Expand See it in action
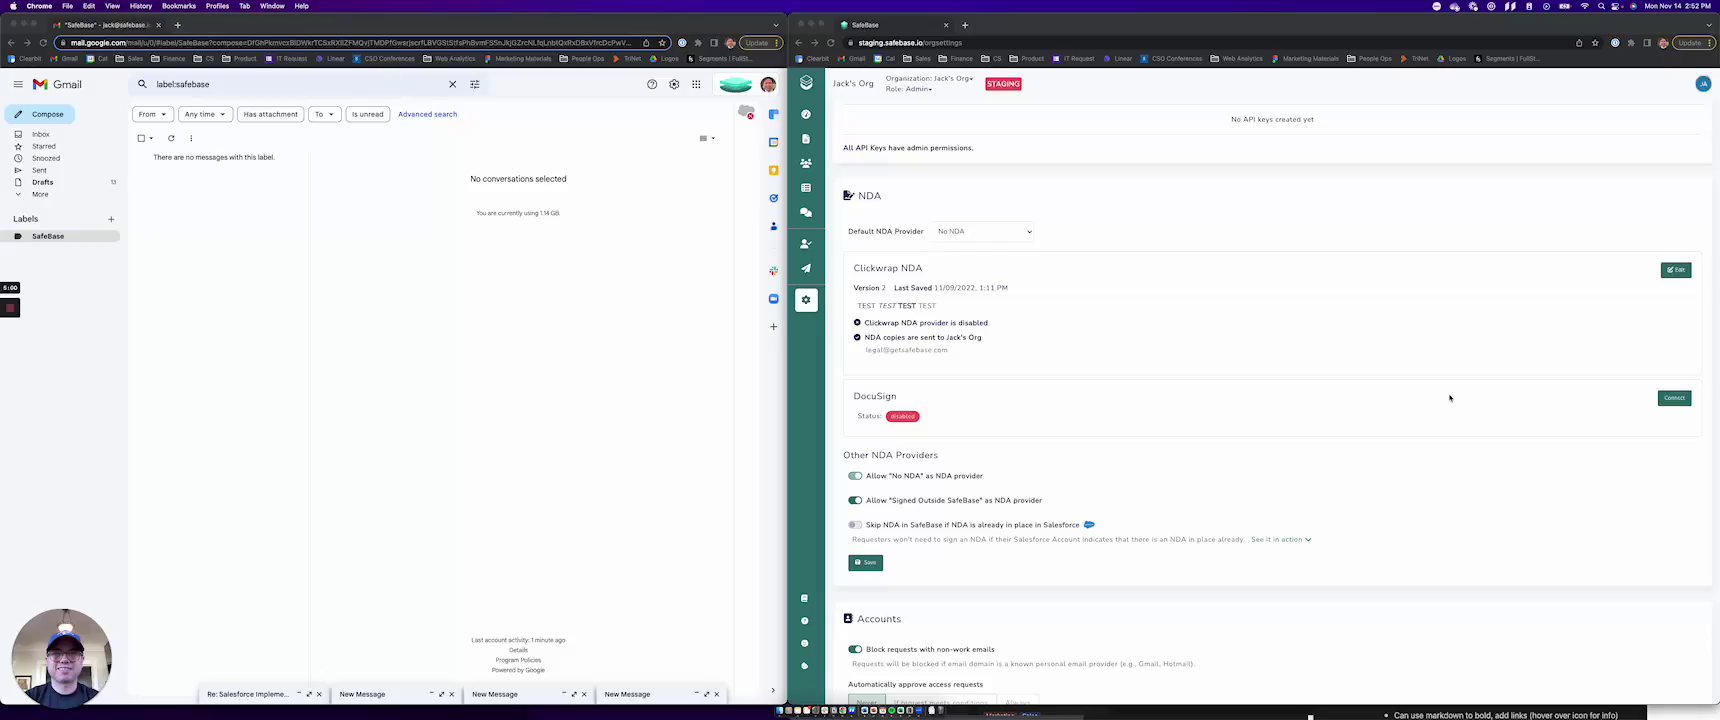Screen dimensions: 1720x720 (1281, 539)
